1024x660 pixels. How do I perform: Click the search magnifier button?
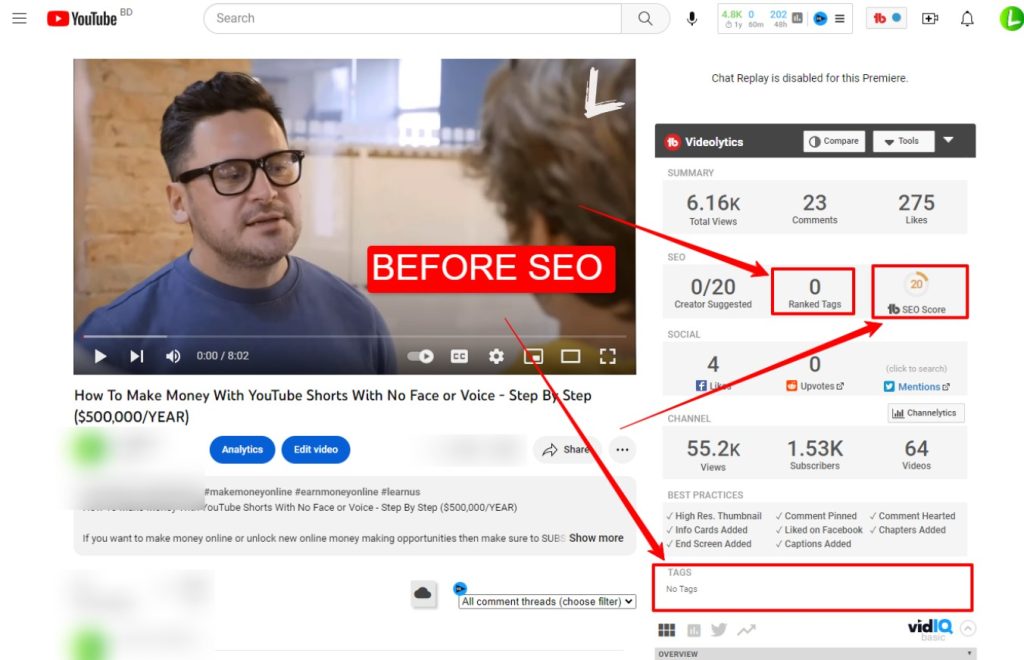tap(645, 18)
